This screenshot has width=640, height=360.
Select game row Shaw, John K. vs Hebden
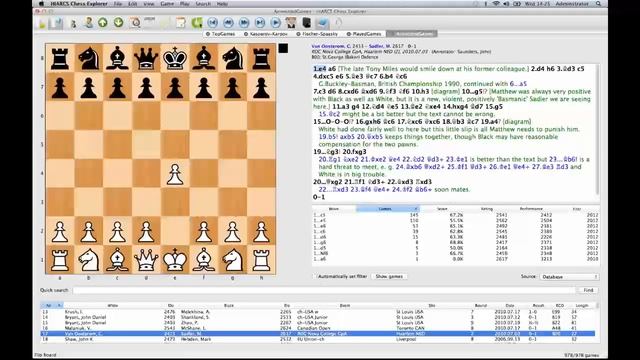pos(317,339)
